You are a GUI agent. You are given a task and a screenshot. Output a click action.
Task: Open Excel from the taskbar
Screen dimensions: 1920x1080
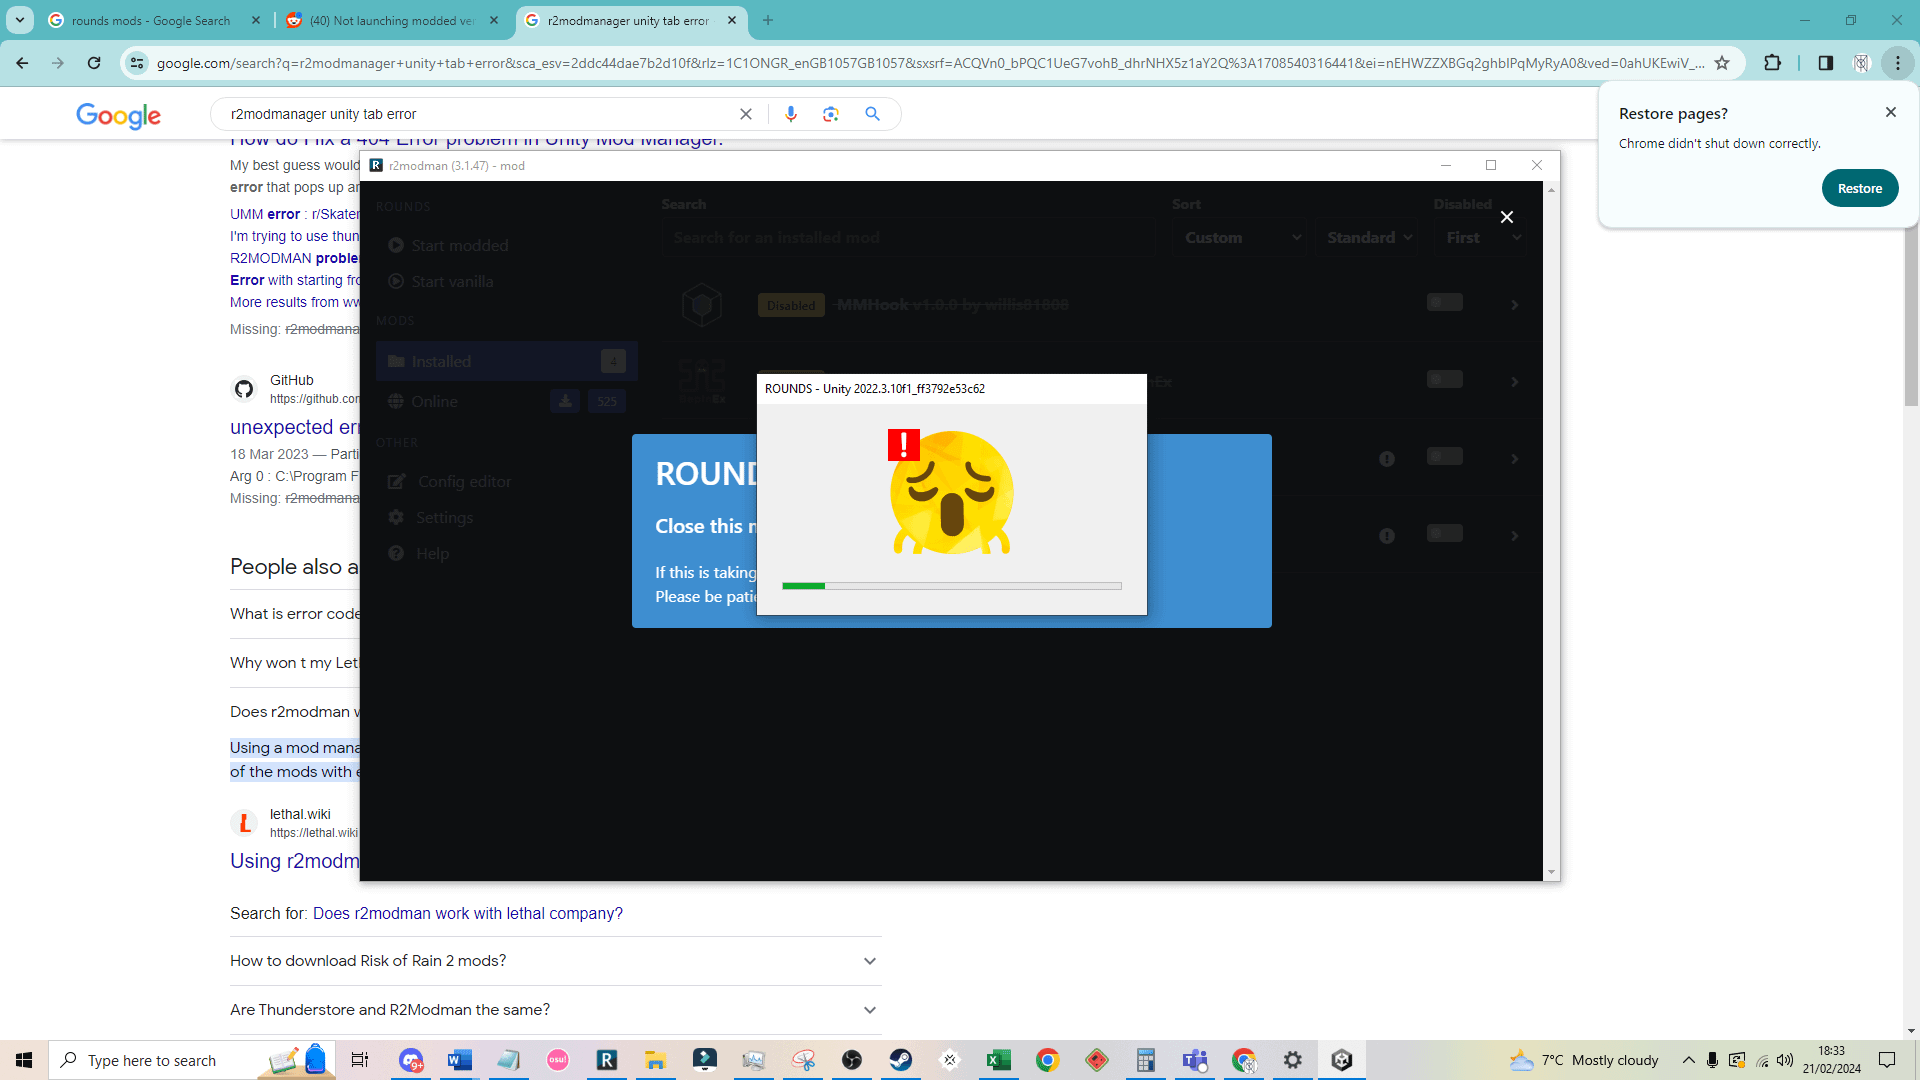[x=999, y=1060]
